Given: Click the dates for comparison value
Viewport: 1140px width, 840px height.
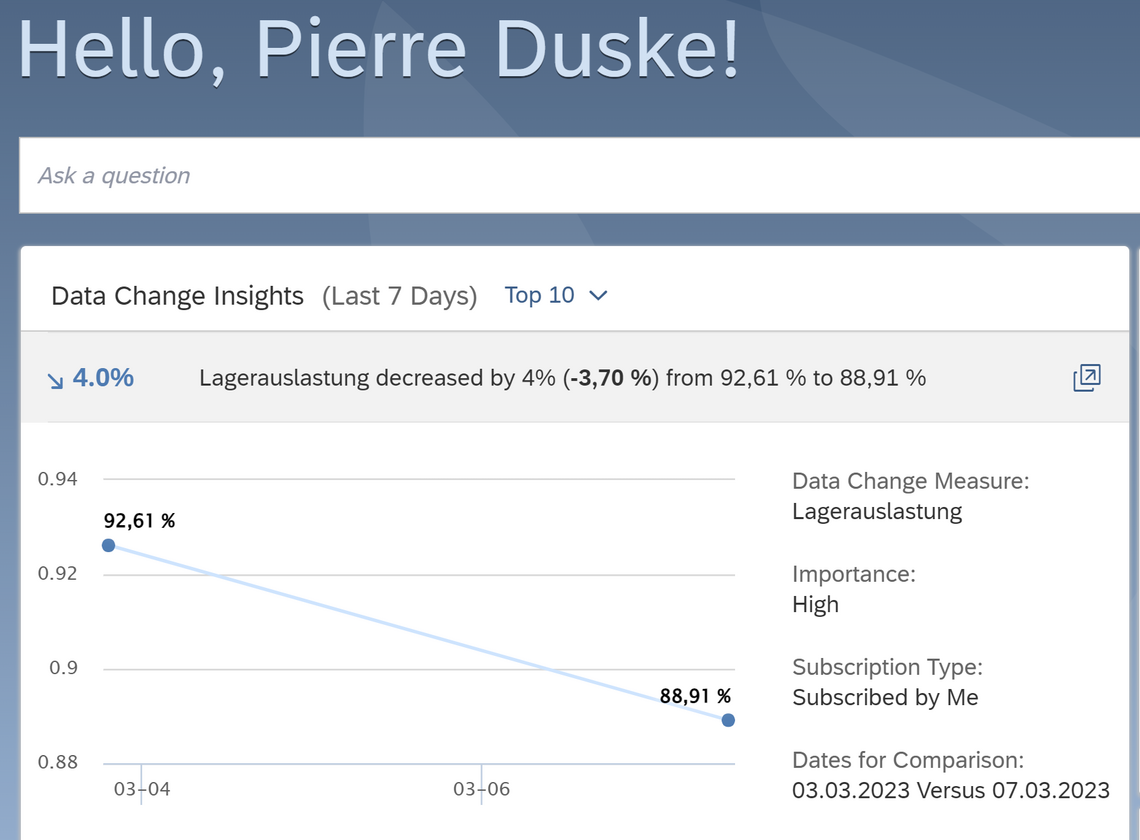Looking at the screenshot, I should pyautogui.click(x=950, y=790).
